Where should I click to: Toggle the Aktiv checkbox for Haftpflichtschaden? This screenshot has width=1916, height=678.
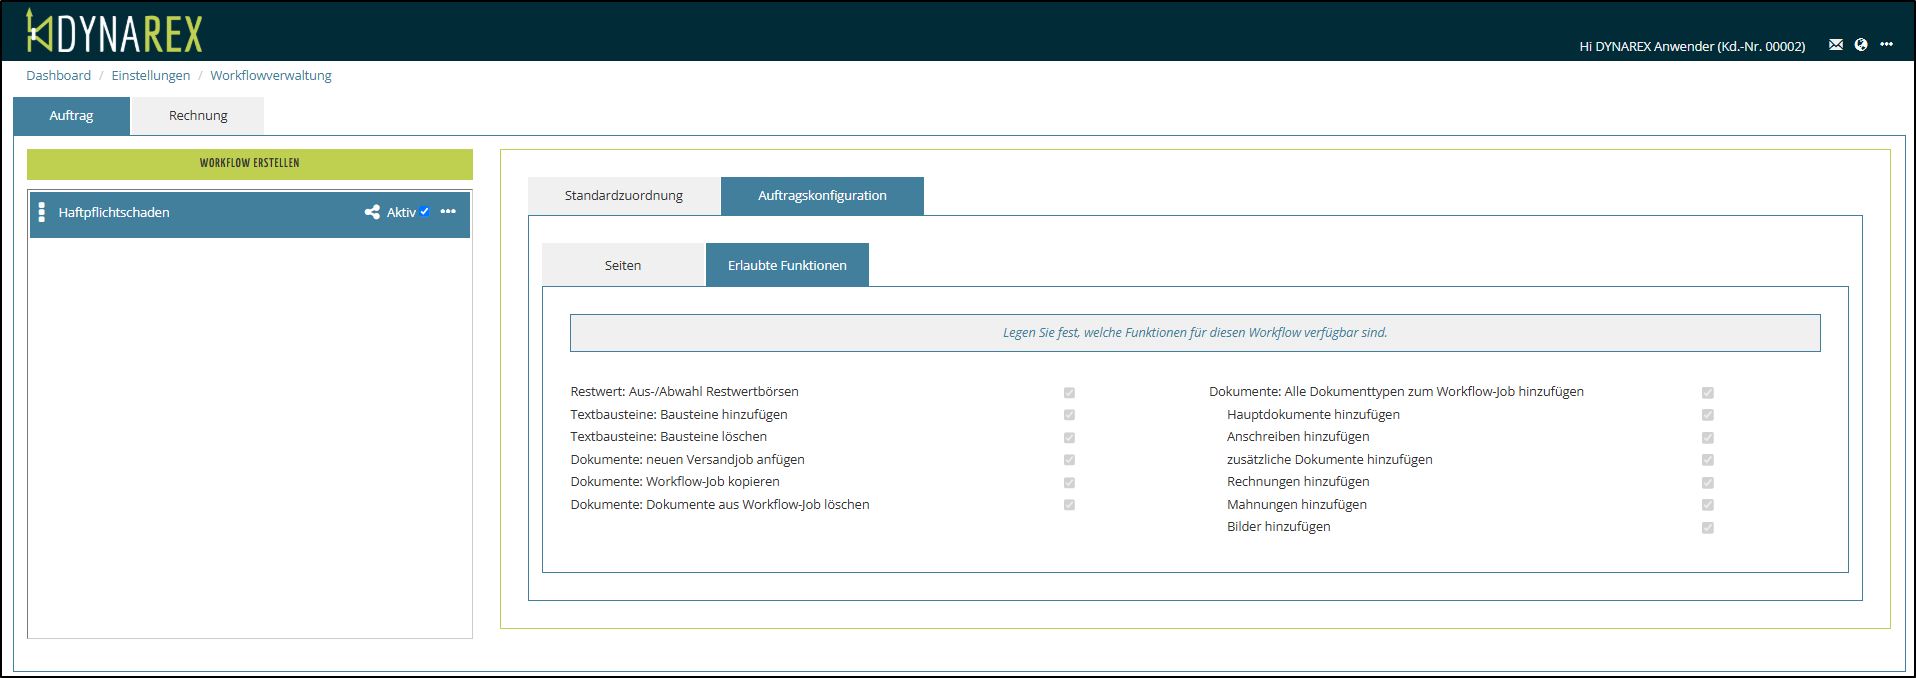425,212
